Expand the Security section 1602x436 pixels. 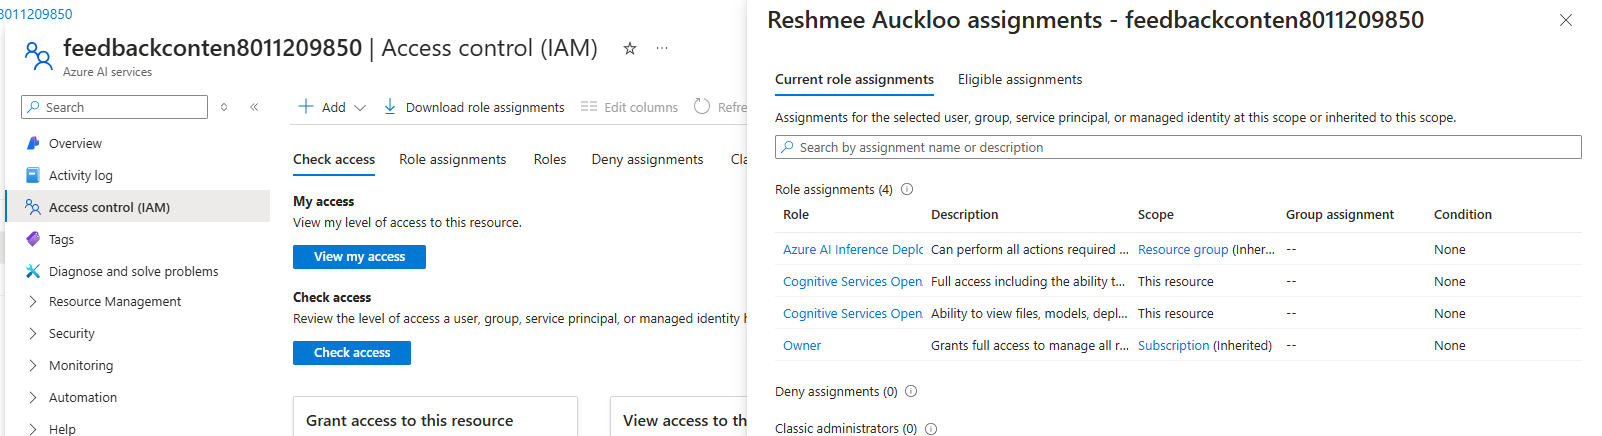click(33, 333)
